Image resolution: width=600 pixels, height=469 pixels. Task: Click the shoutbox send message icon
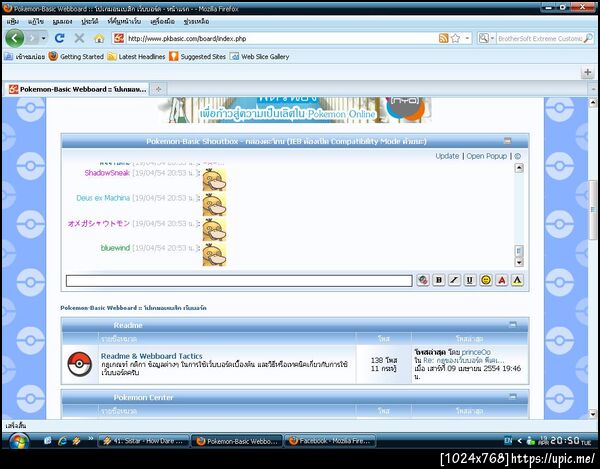423,280
